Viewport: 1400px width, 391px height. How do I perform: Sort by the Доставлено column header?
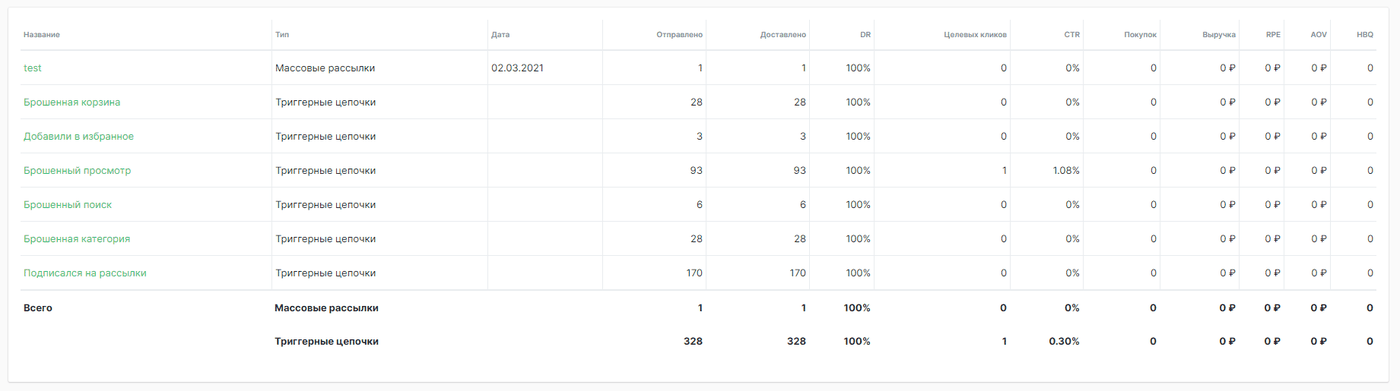783,35
